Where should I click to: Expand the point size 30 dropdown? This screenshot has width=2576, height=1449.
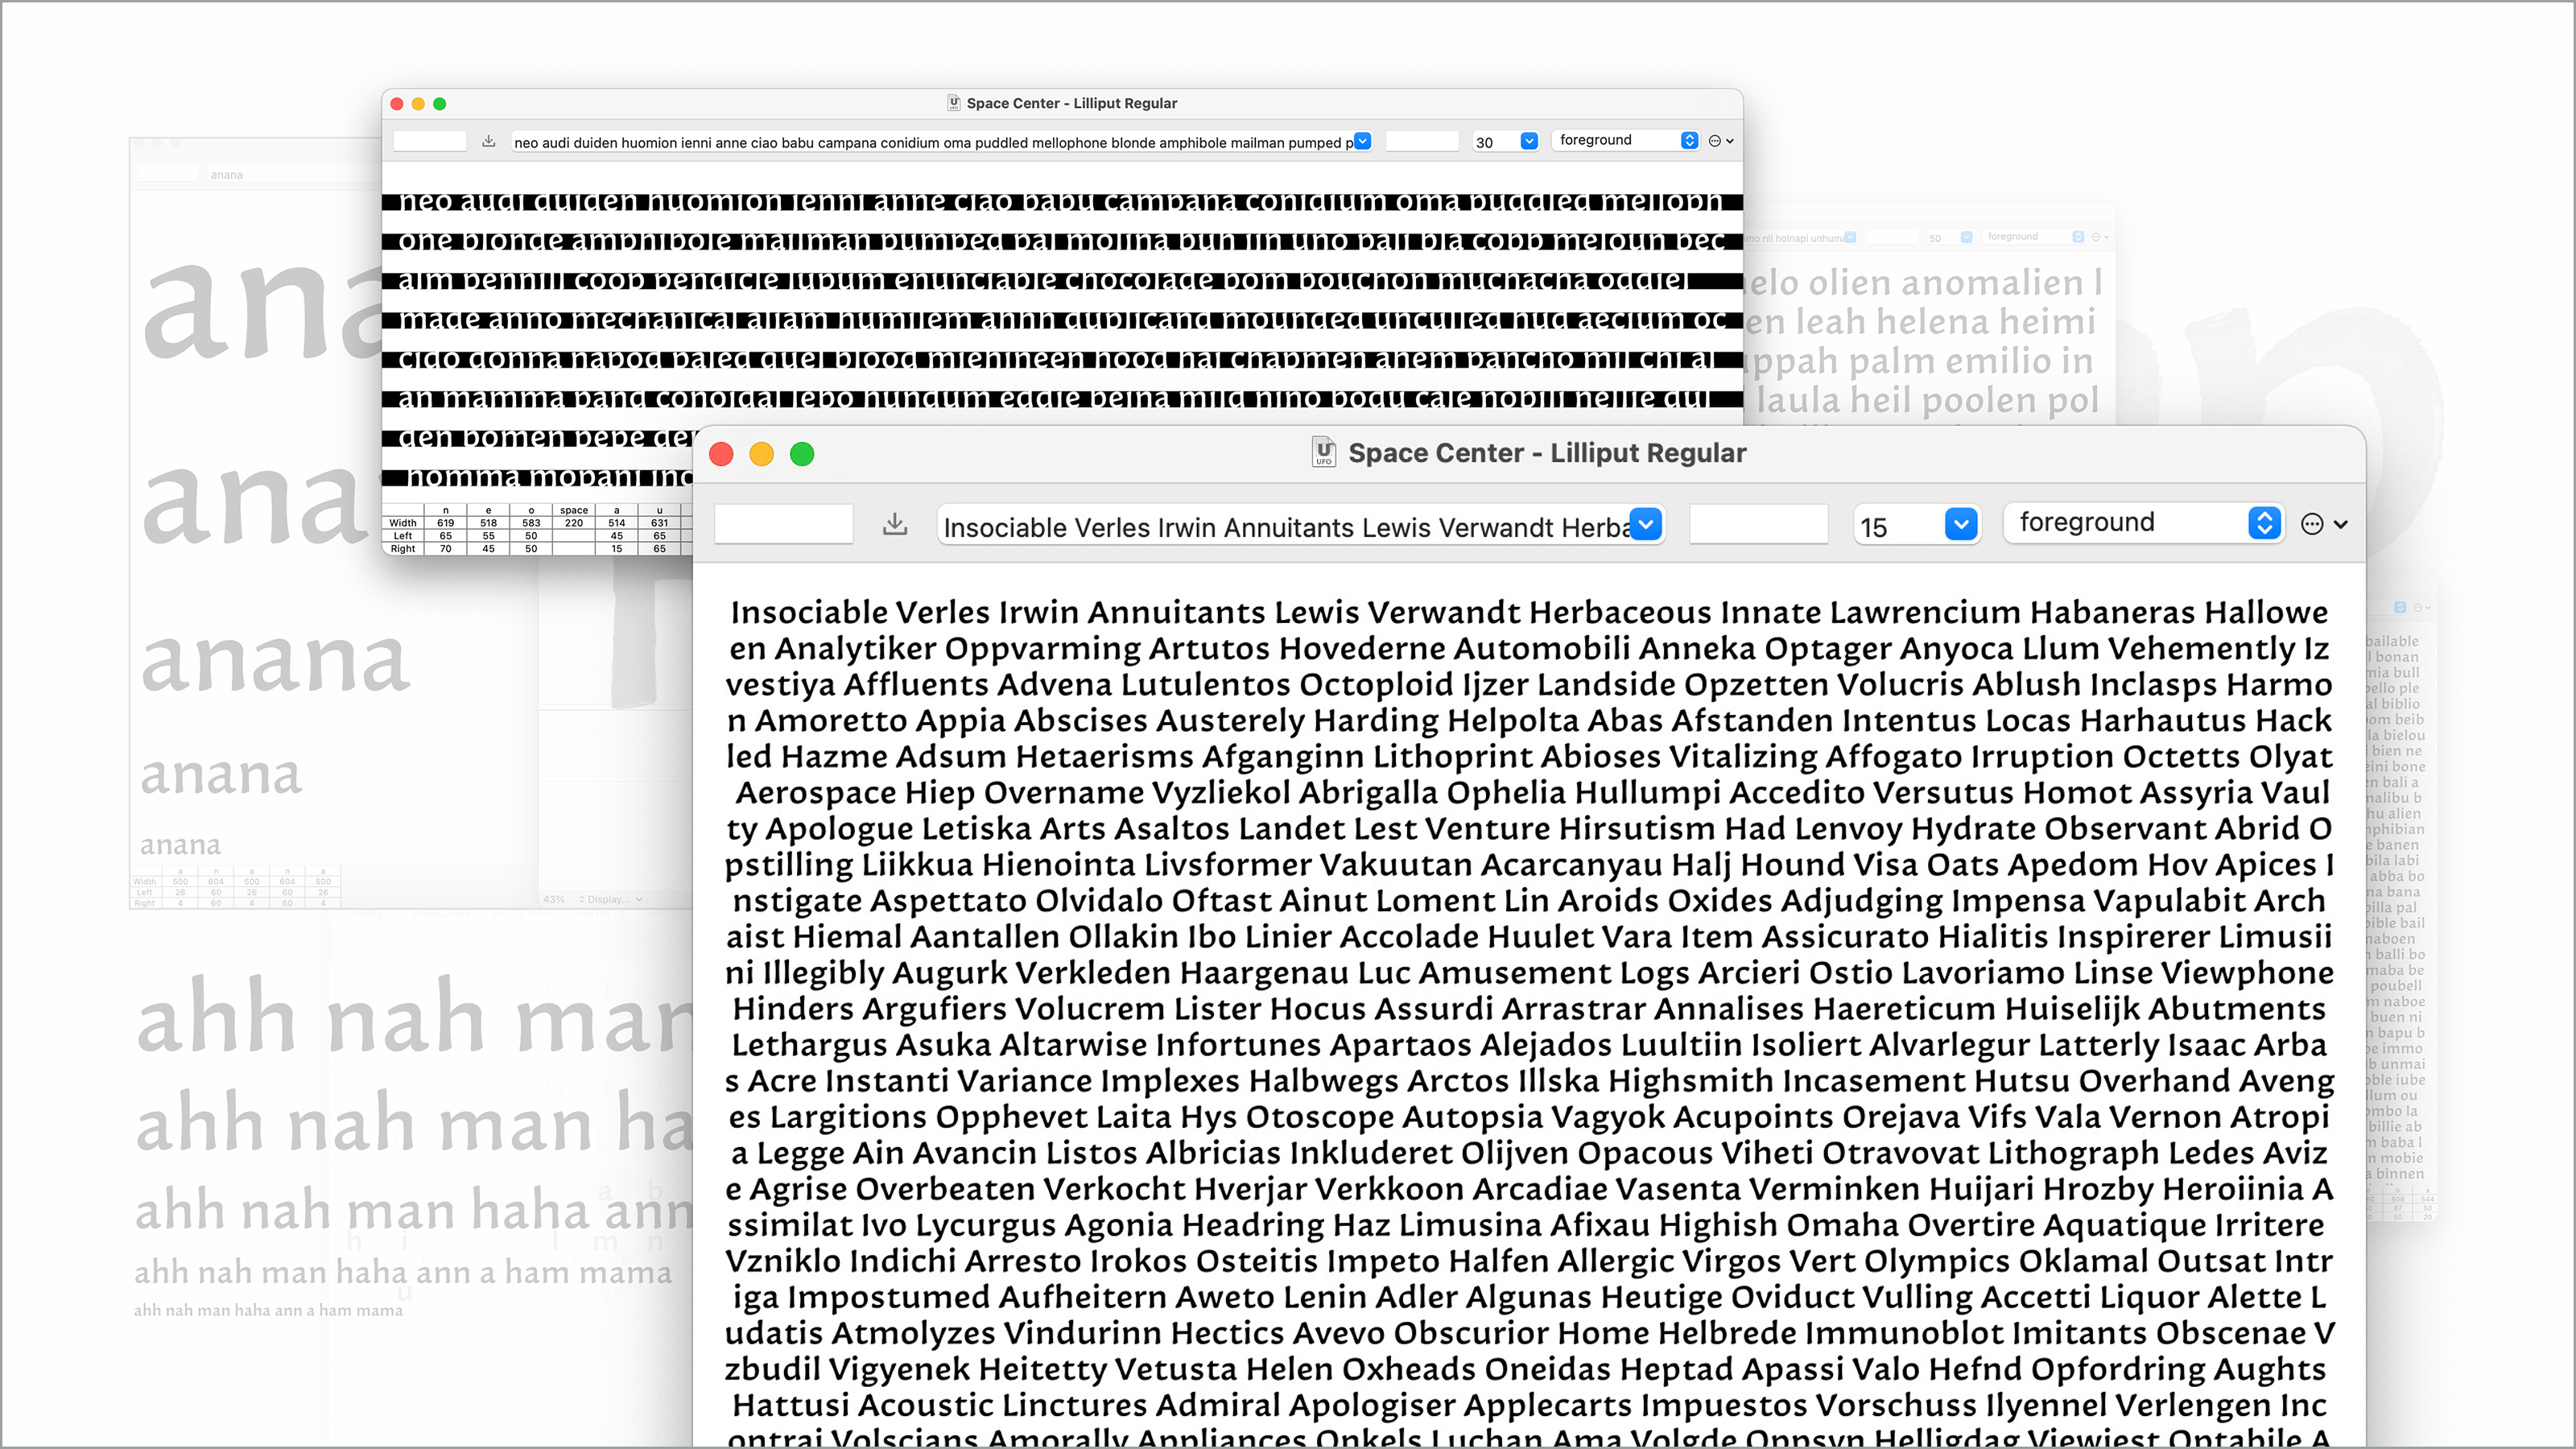pos(1529,141)
